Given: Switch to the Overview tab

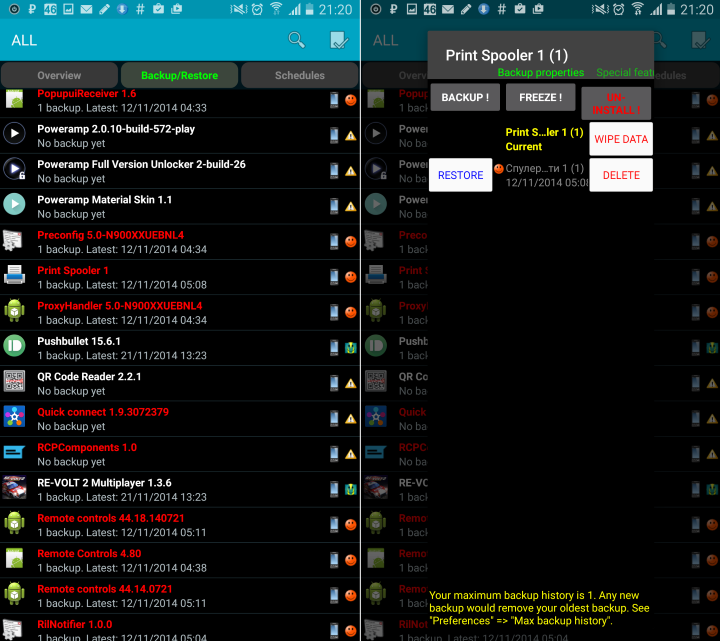Looking at the screenshot, I should point(59,75).
